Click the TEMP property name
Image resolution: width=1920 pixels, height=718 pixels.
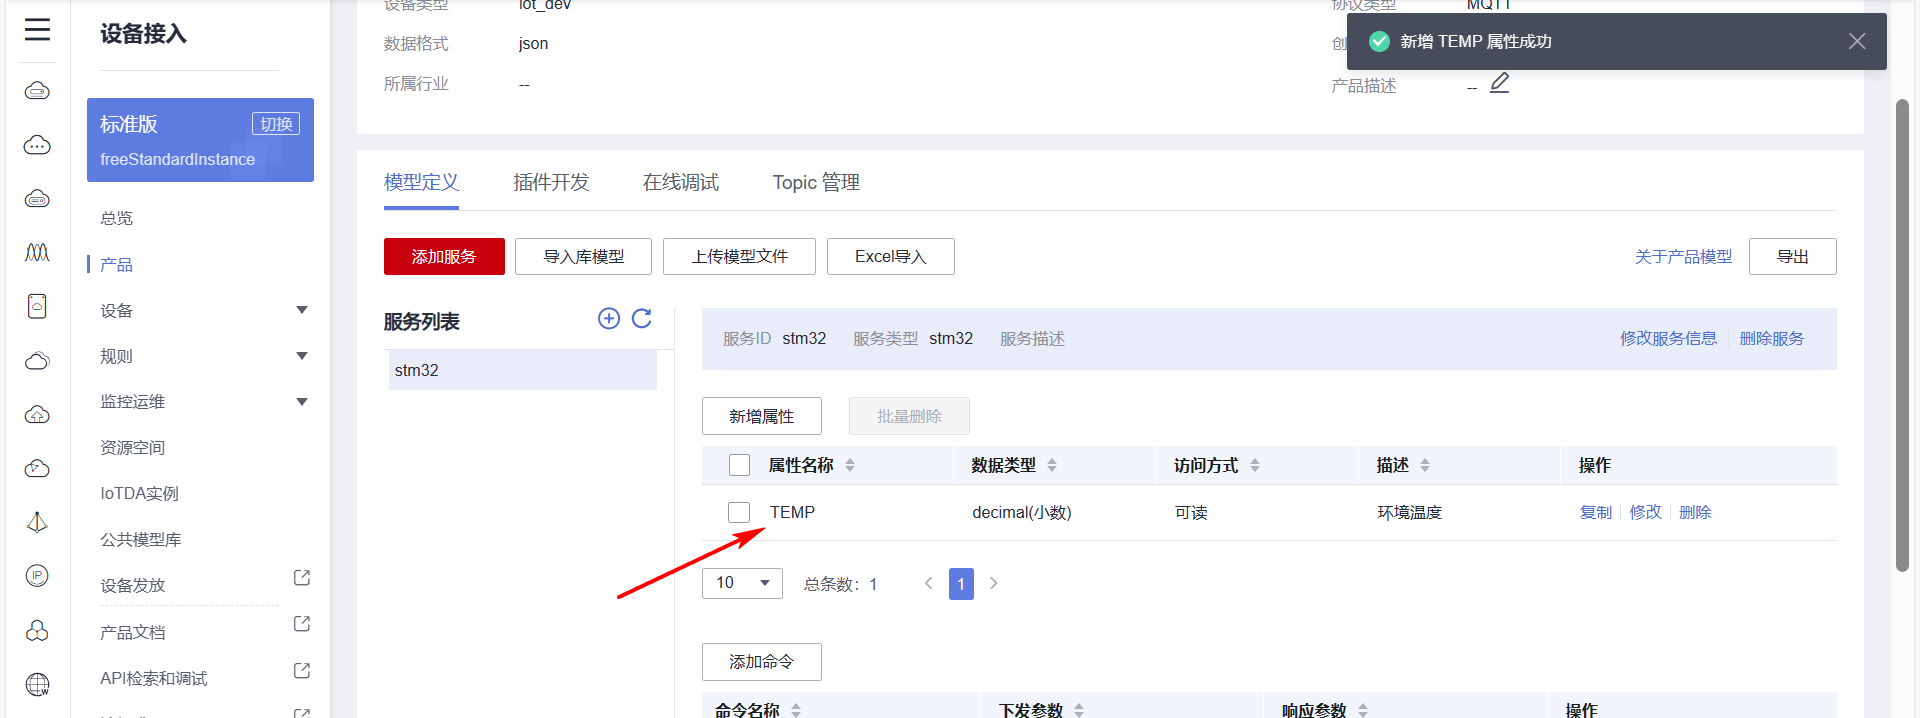[792, 512]
